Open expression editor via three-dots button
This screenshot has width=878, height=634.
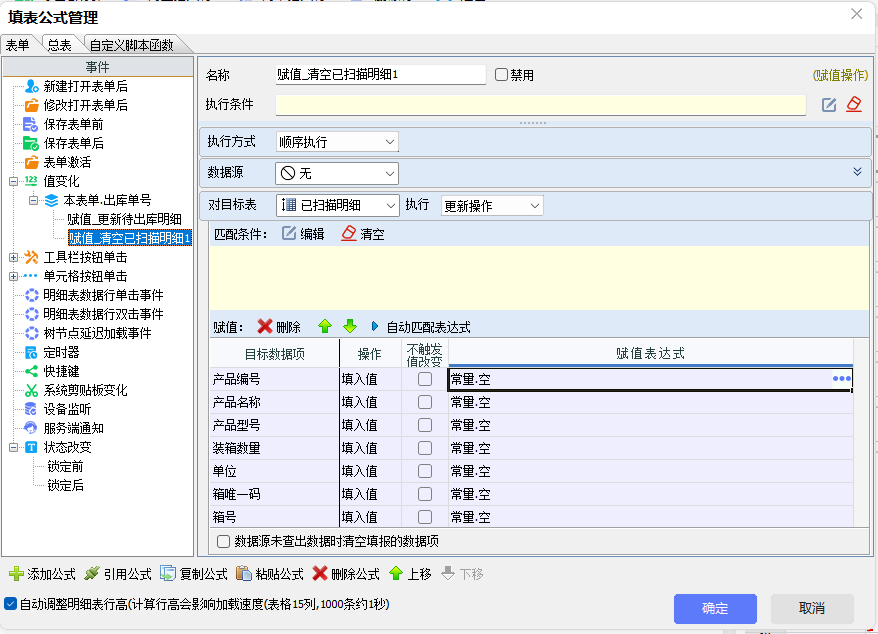tap(841, 379)
